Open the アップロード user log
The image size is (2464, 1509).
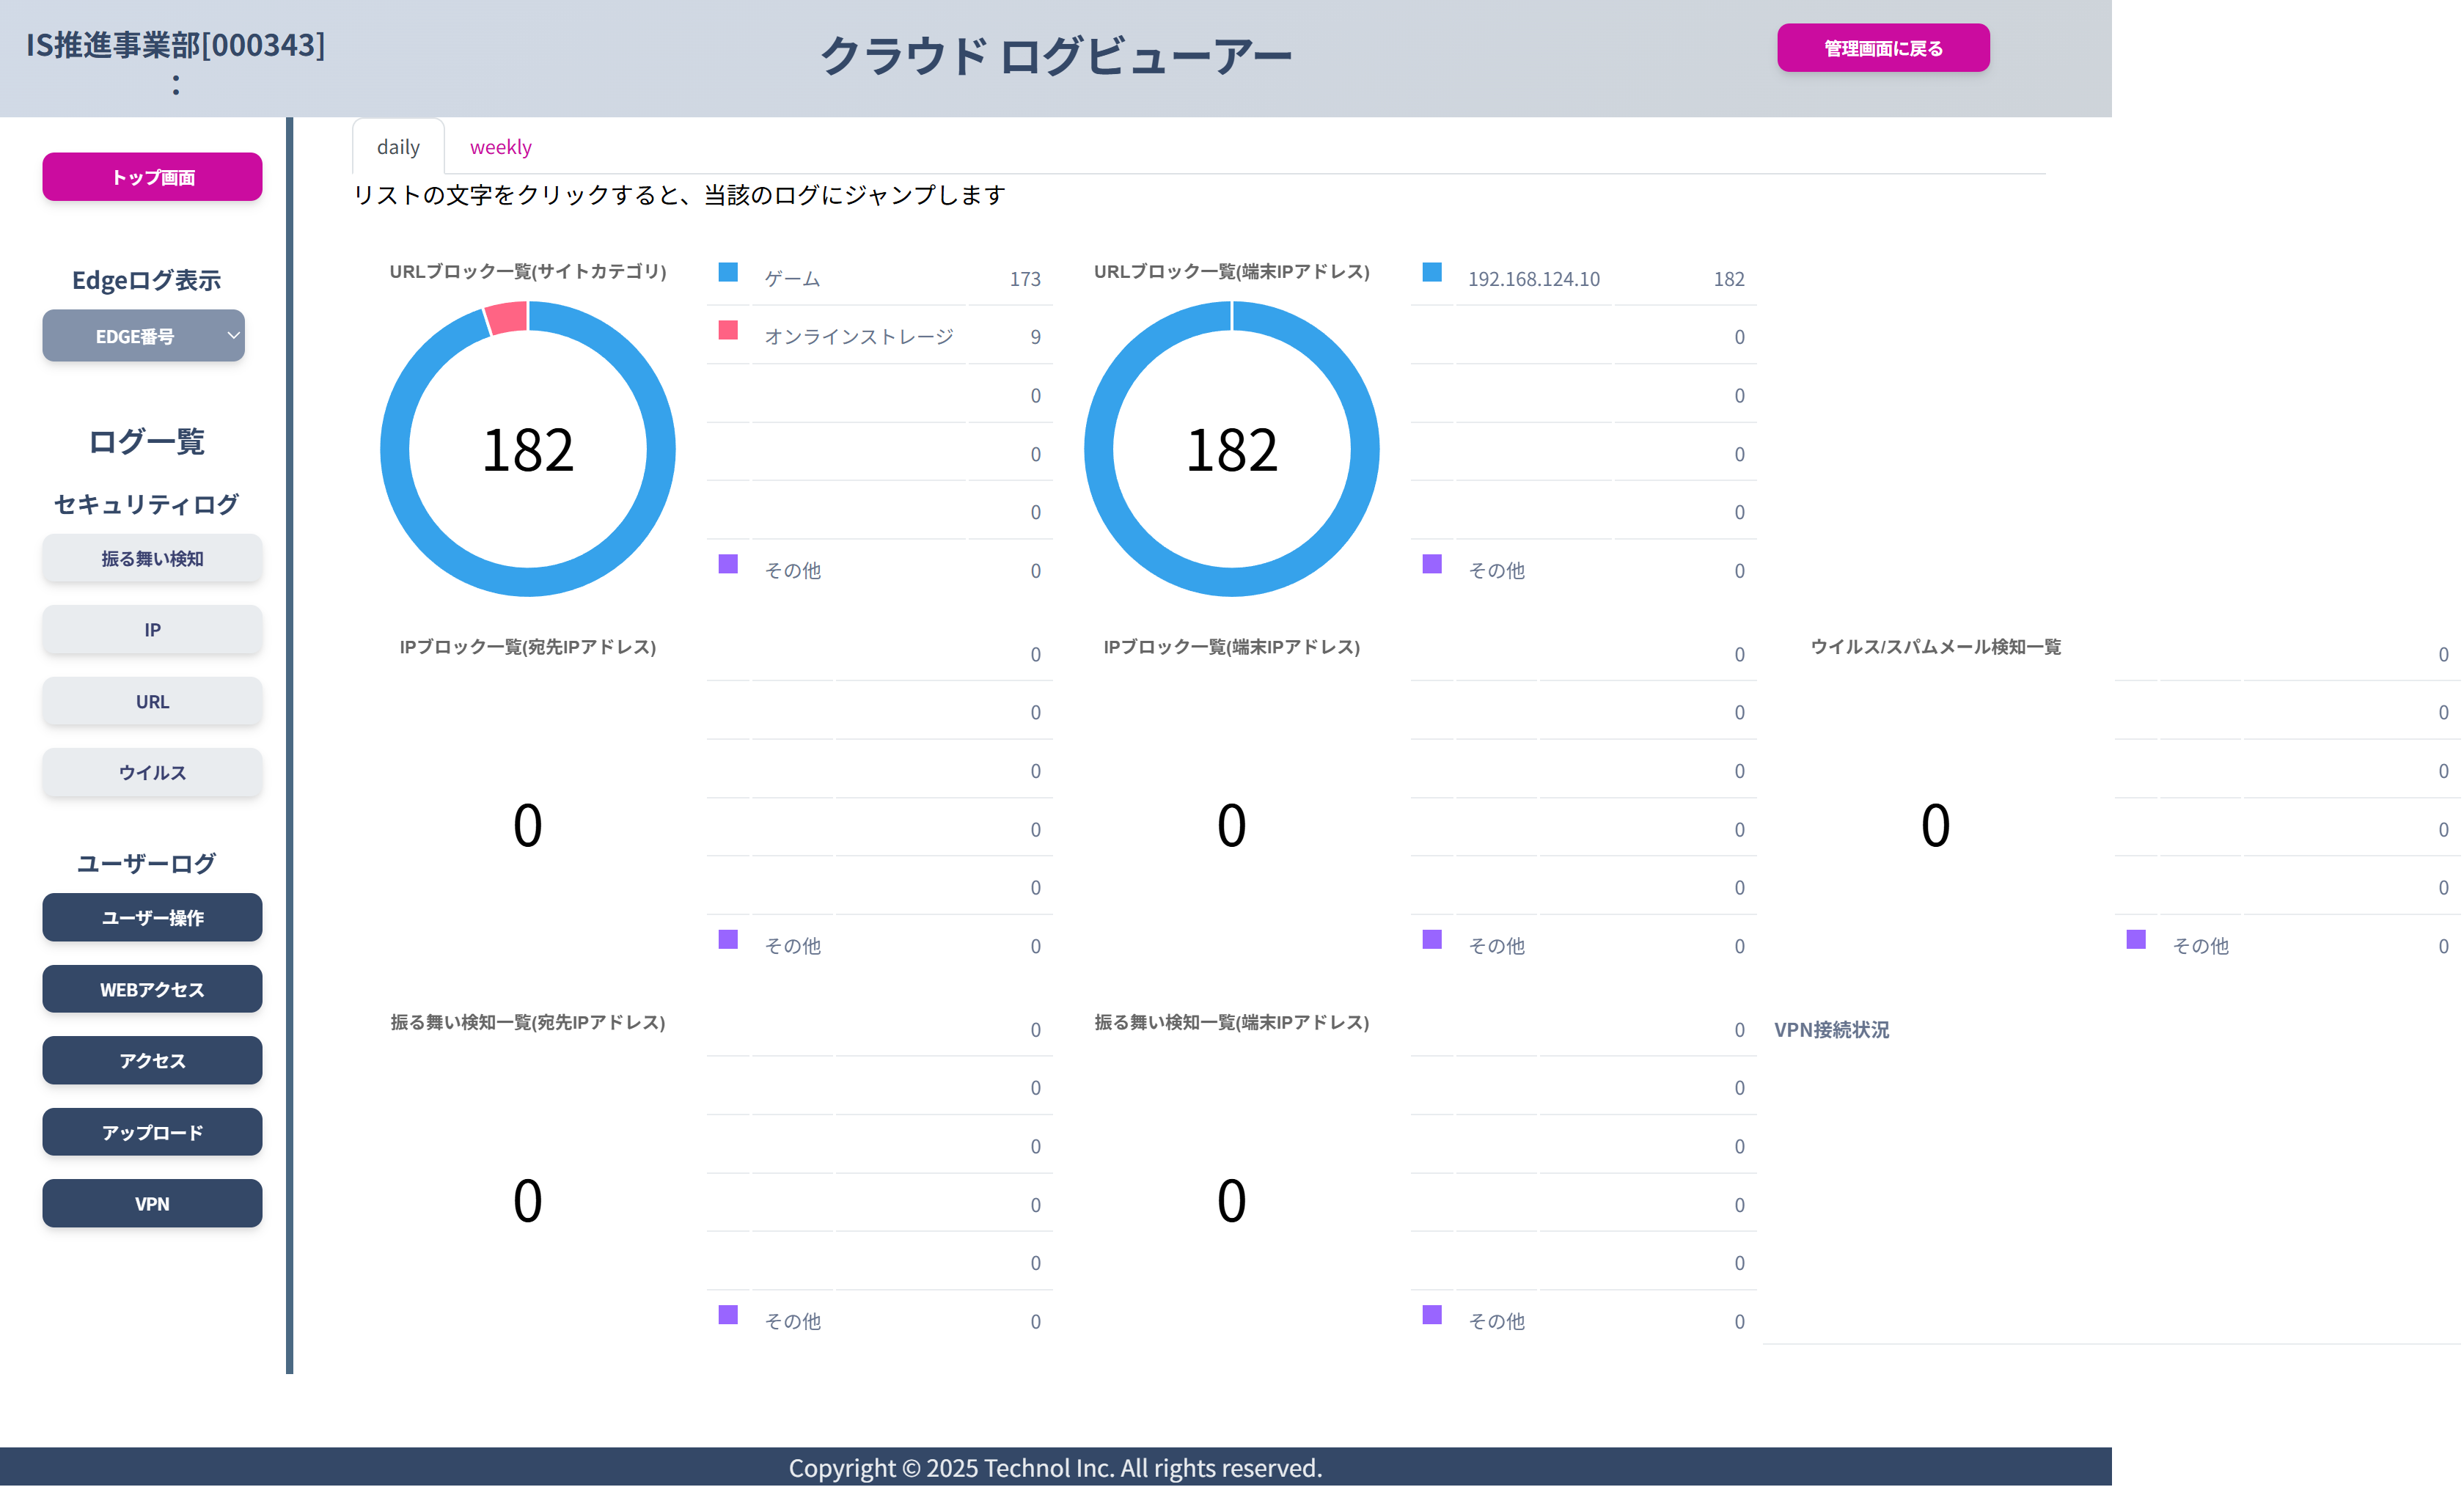coord(151,1132)
